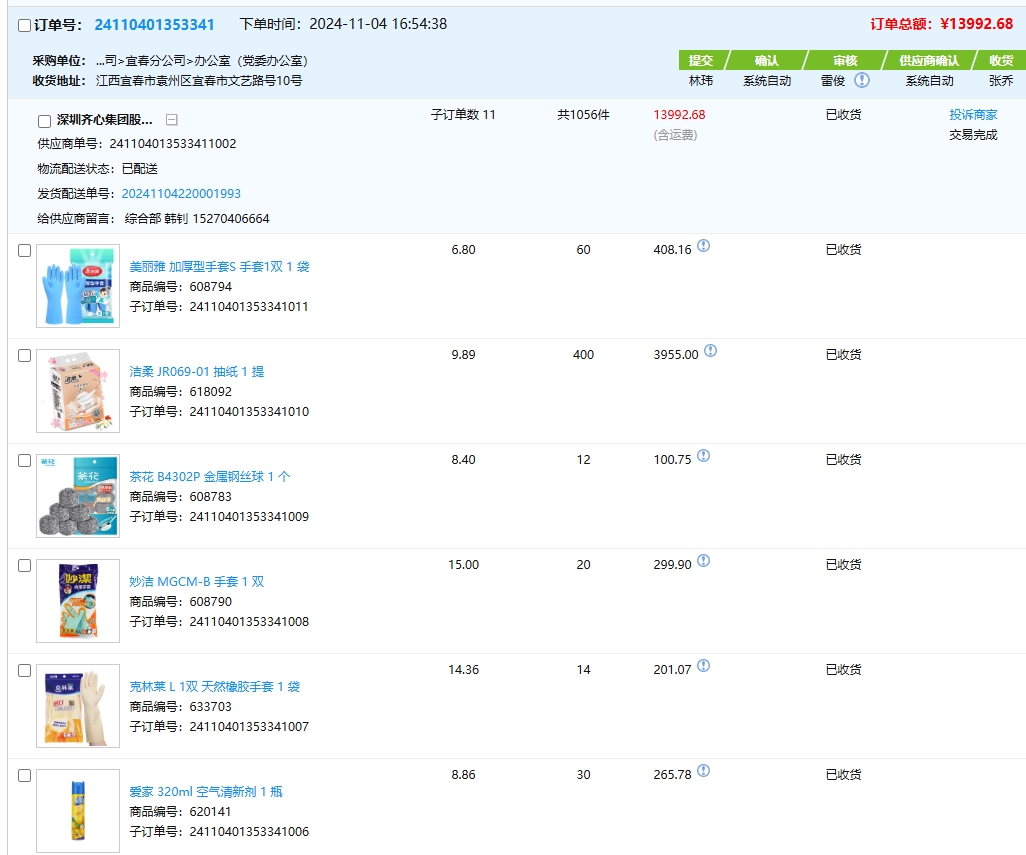Click sub-order number 24110401353341007

249,727
